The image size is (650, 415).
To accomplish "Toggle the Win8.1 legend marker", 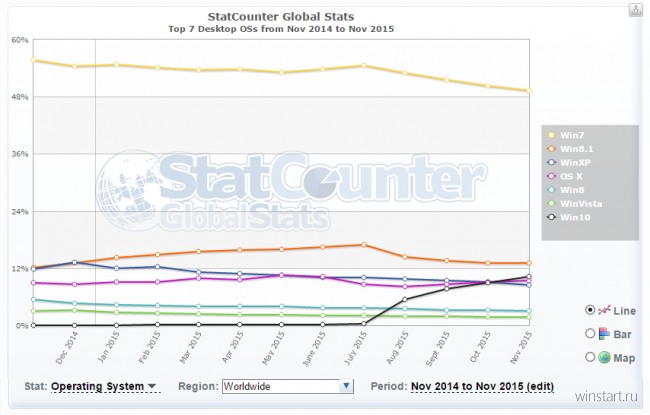I will click(x=551, y=149).
